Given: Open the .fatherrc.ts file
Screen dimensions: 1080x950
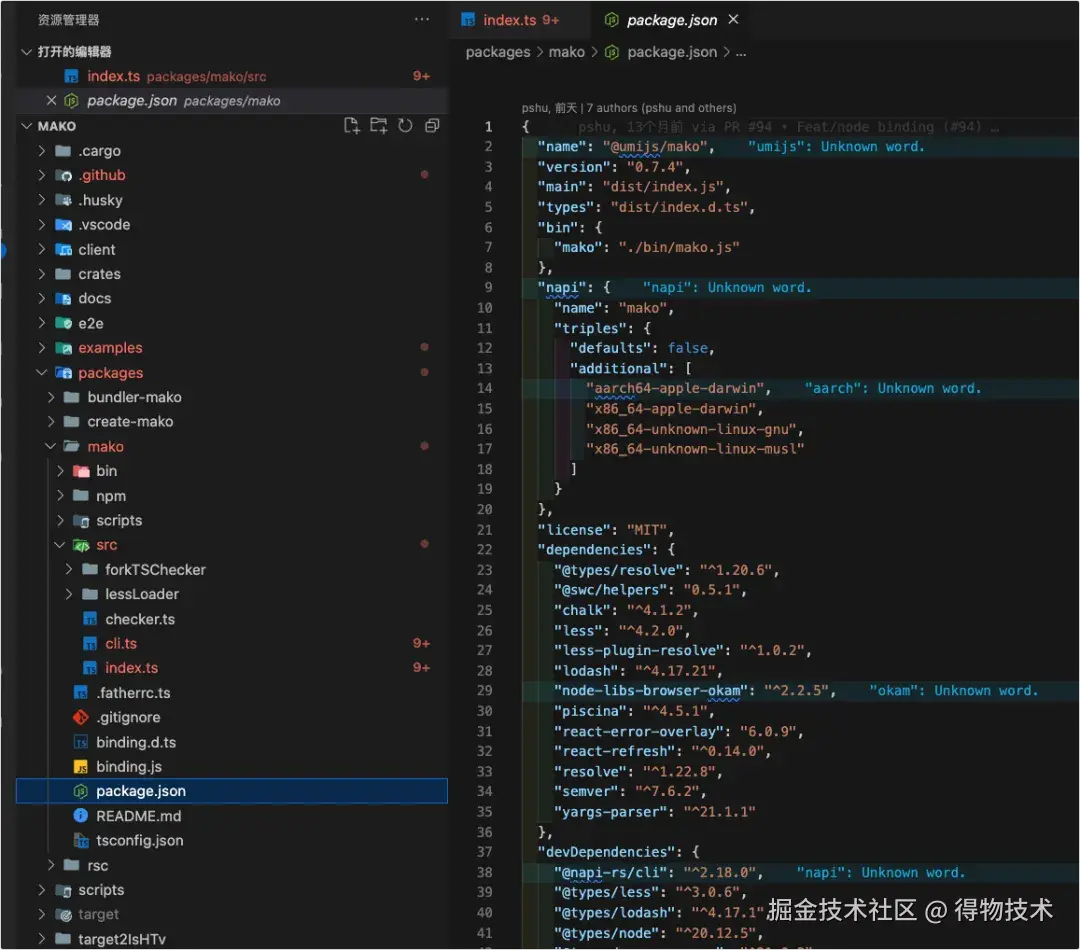Looking at the screenshot, I should (133, 693).
